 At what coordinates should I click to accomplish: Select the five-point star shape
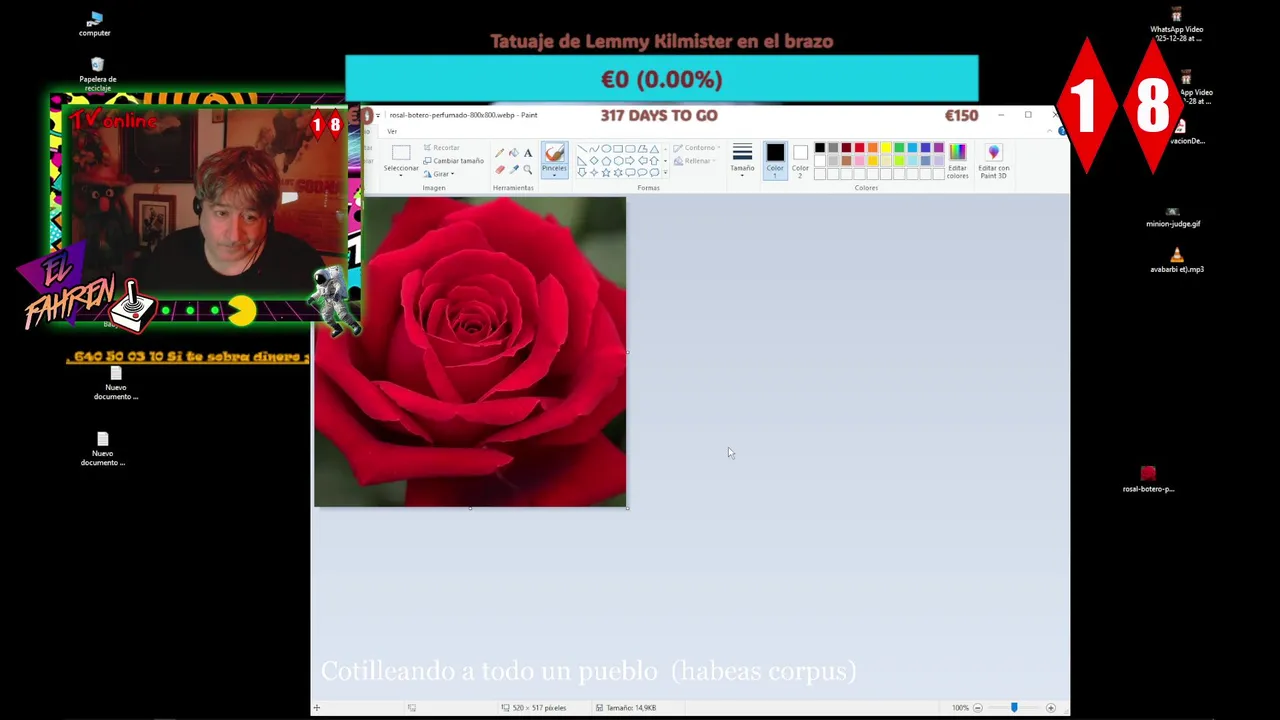click(x=606, y=172)
